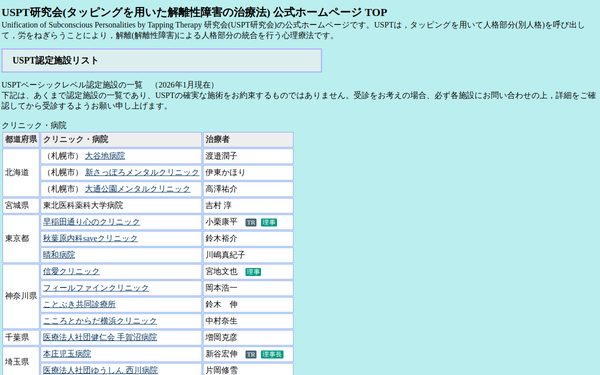The image size is (600, 375).
Task: Open the フィールファインクリニック link
Action: pos(96,288)
